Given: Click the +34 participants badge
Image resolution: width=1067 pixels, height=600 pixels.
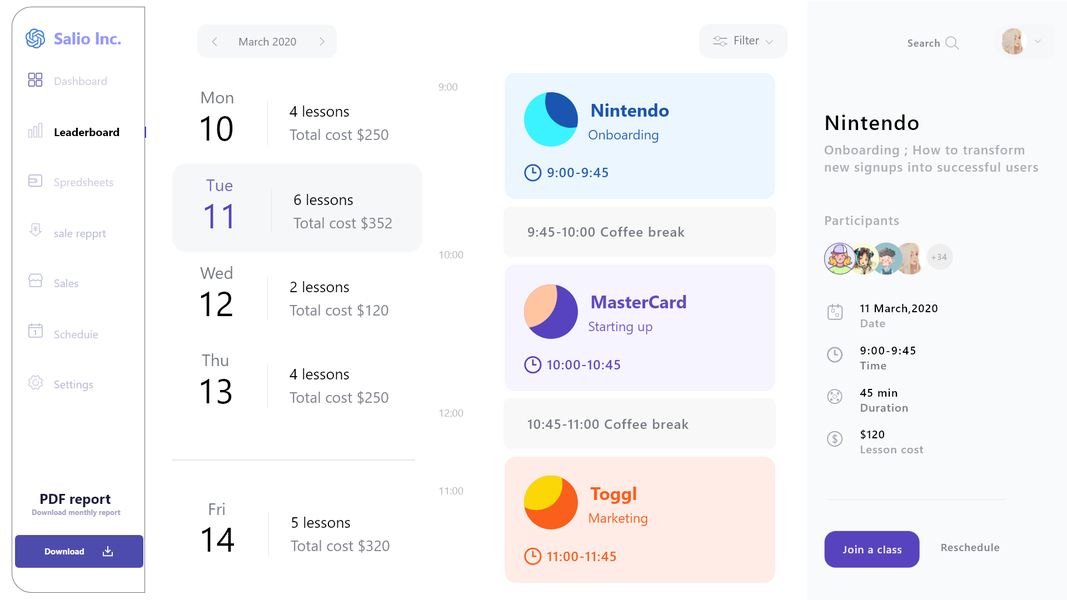Looking at the screenshot, I should 939,258.
